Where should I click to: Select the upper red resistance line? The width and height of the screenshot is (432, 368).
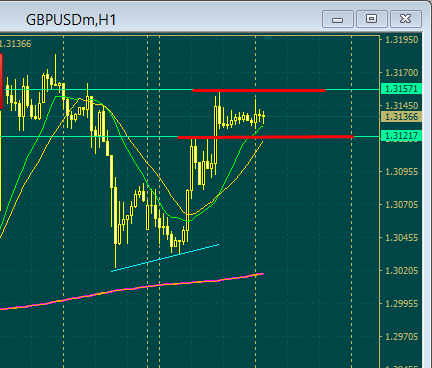tap(259, 90)
